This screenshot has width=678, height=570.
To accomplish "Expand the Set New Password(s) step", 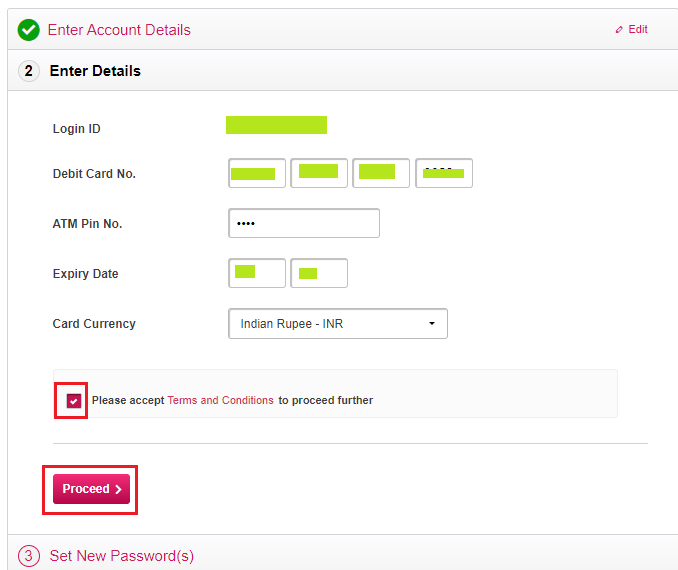I will [122, 556].
